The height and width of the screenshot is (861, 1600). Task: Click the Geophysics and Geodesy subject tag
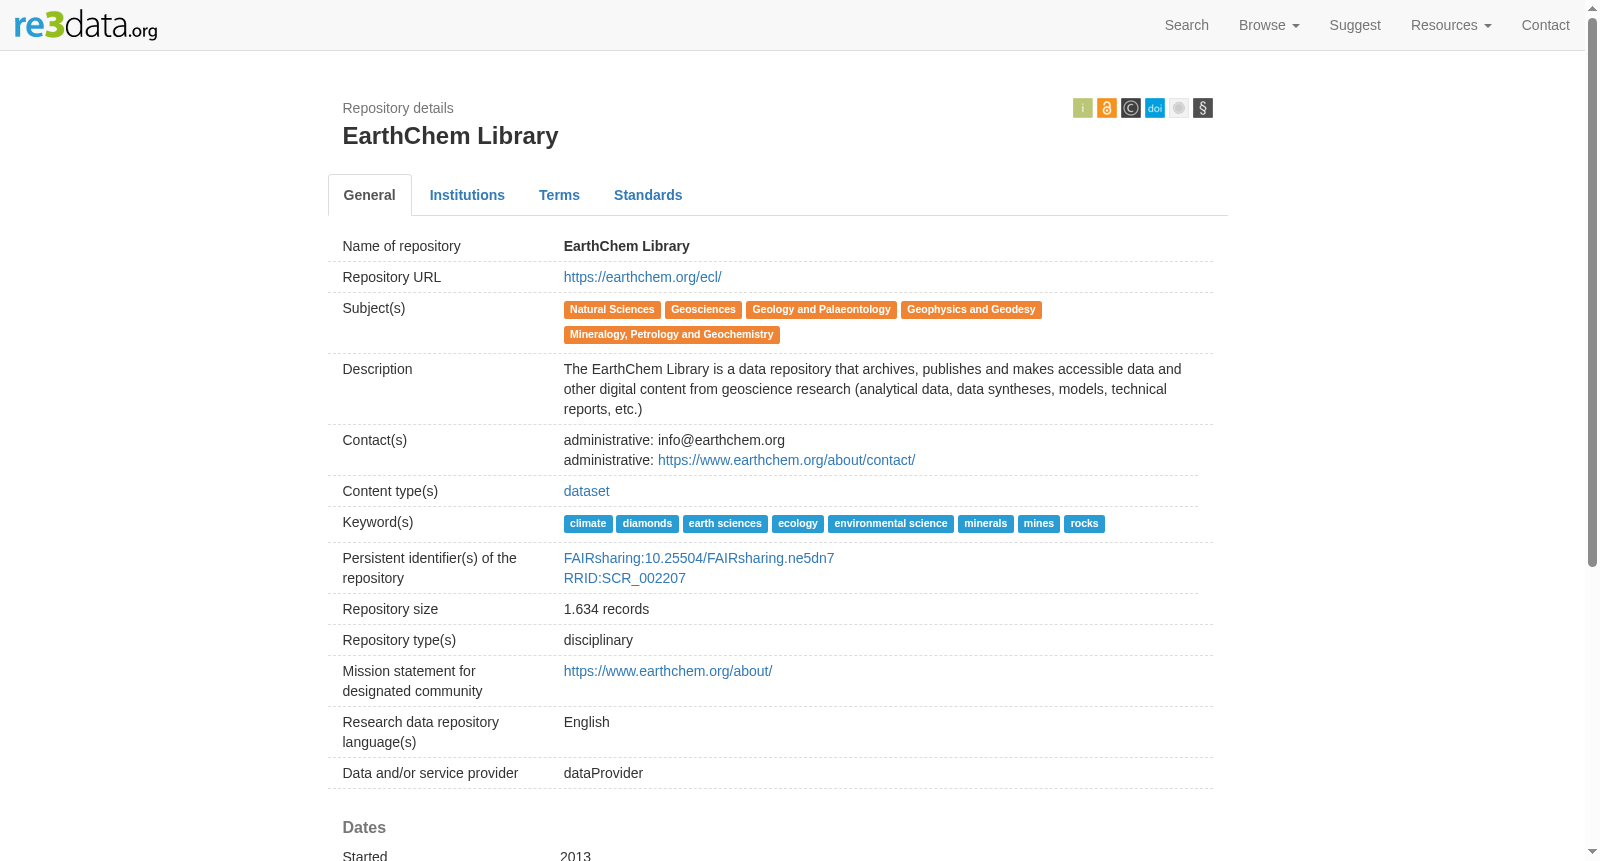pos(971,310)
